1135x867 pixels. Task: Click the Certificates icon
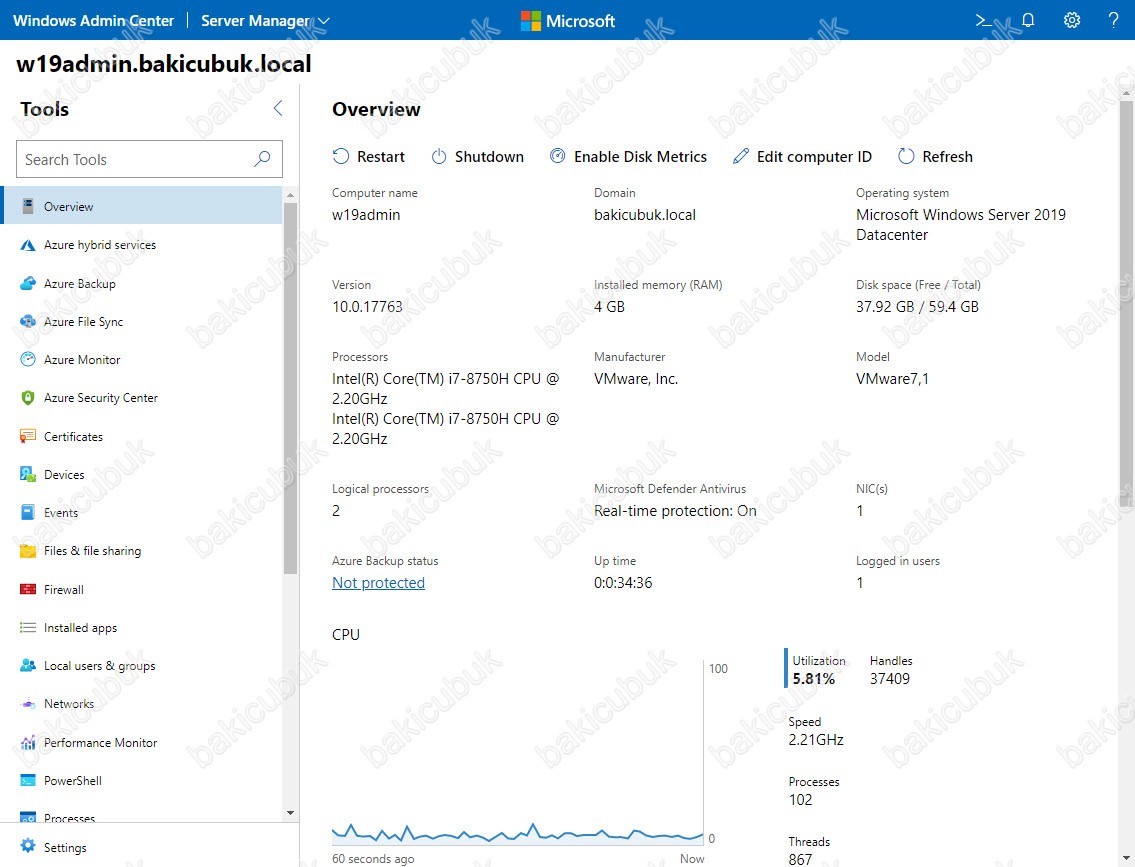[x=28, y=436]
